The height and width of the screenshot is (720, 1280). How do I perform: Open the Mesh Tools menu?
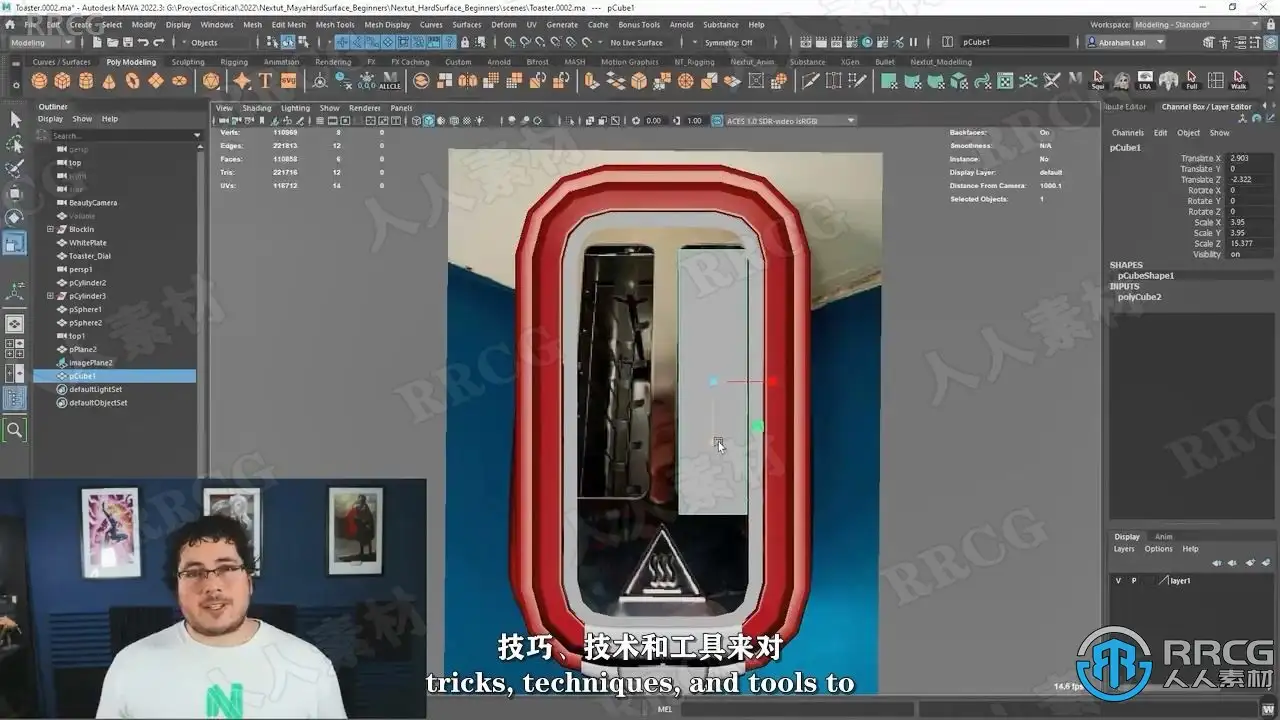pyautogui.click(x=335, y=25)
